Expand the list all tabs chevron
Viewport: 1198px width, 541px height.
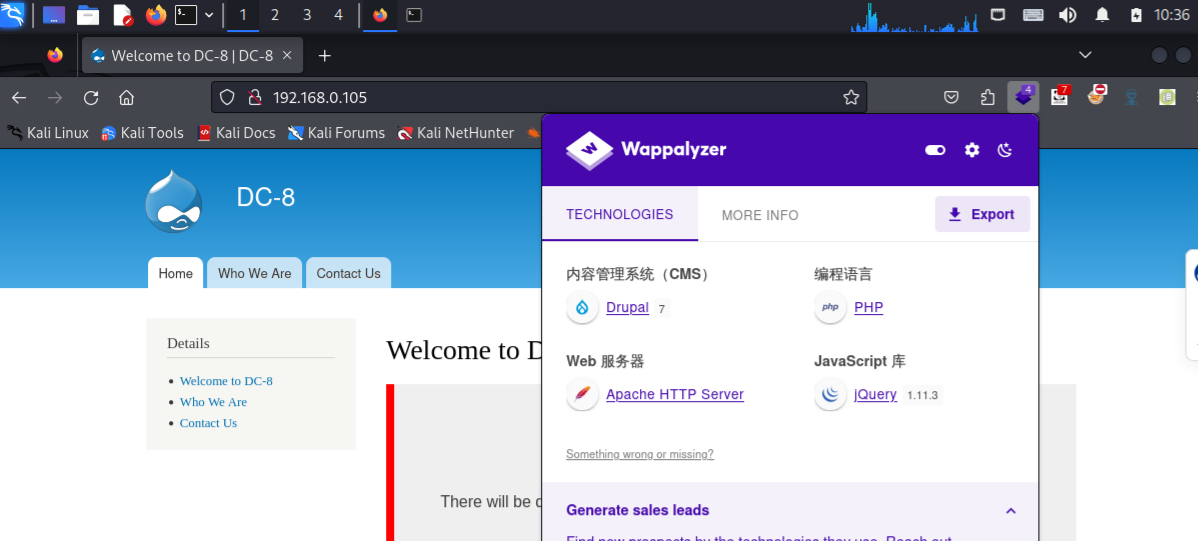click(1085, 55)
